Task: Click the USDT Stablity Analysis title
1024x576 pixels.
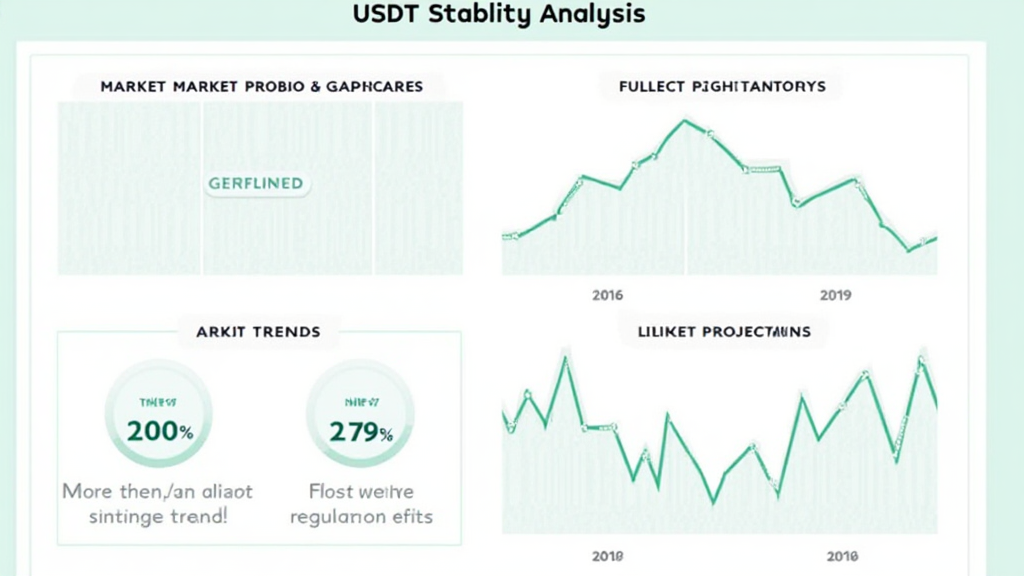Action: tap(499, 14)
